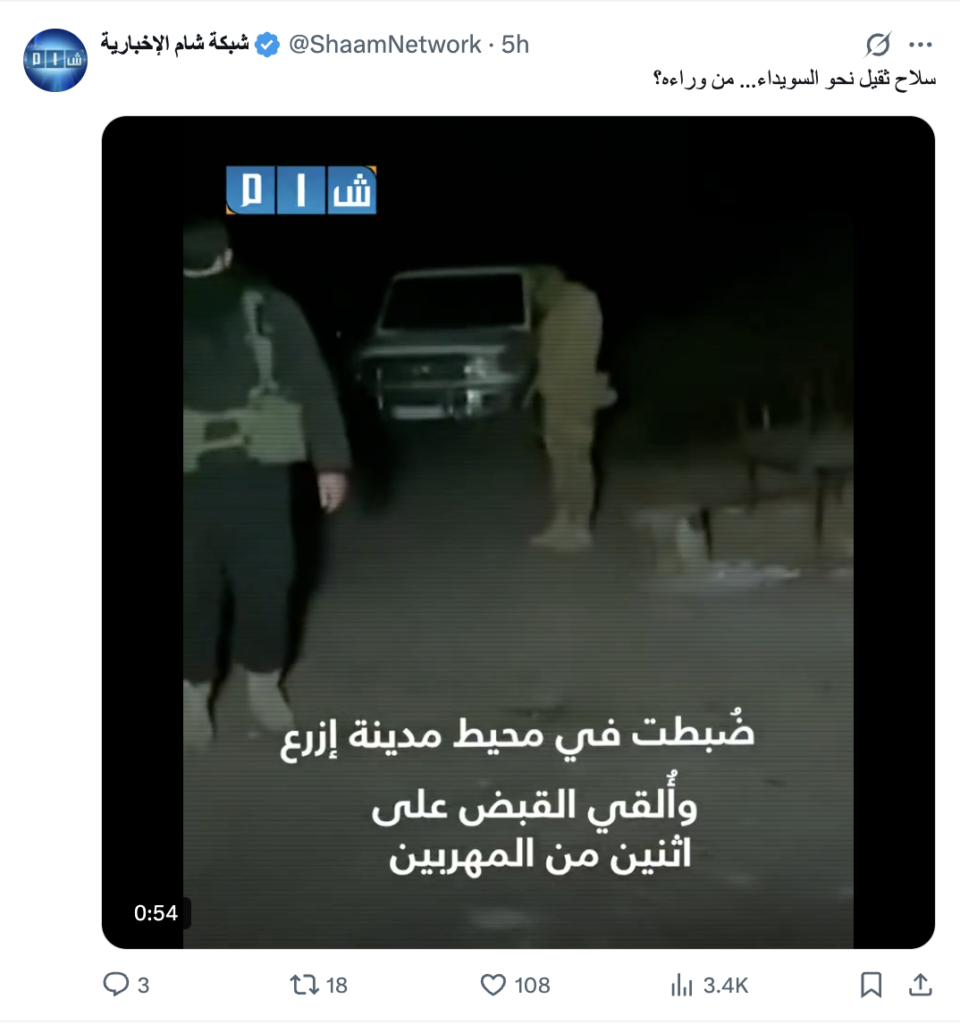
Task: Bookmark this post
Action: [x=871, y=984]
